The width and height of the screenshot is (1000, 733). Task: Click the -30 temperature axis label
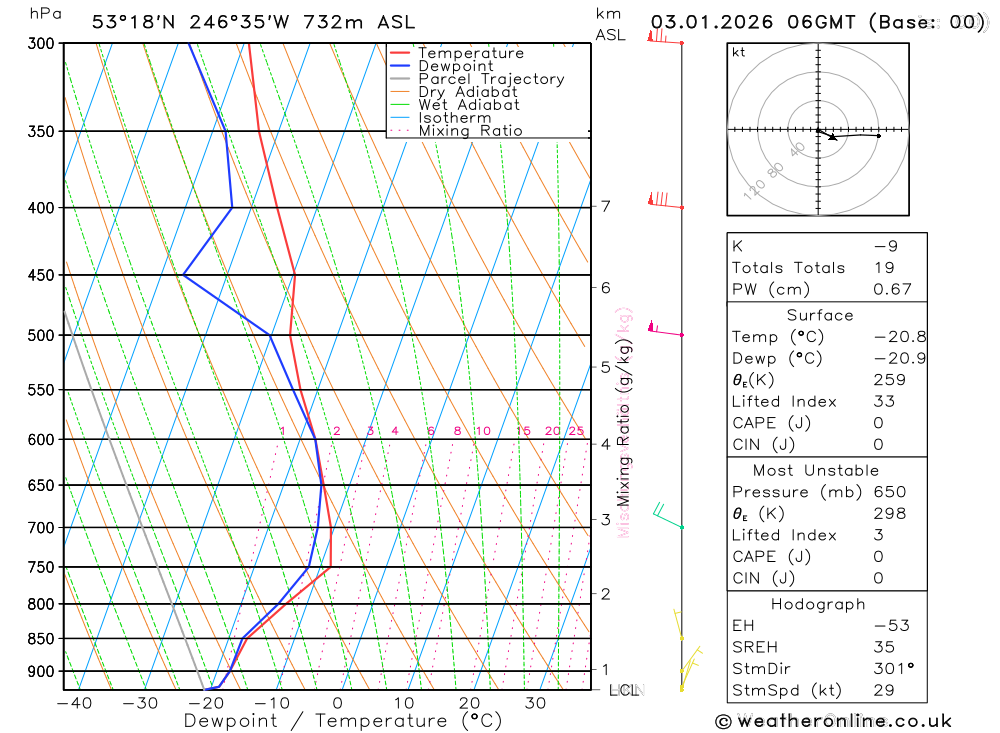point(140,703)
